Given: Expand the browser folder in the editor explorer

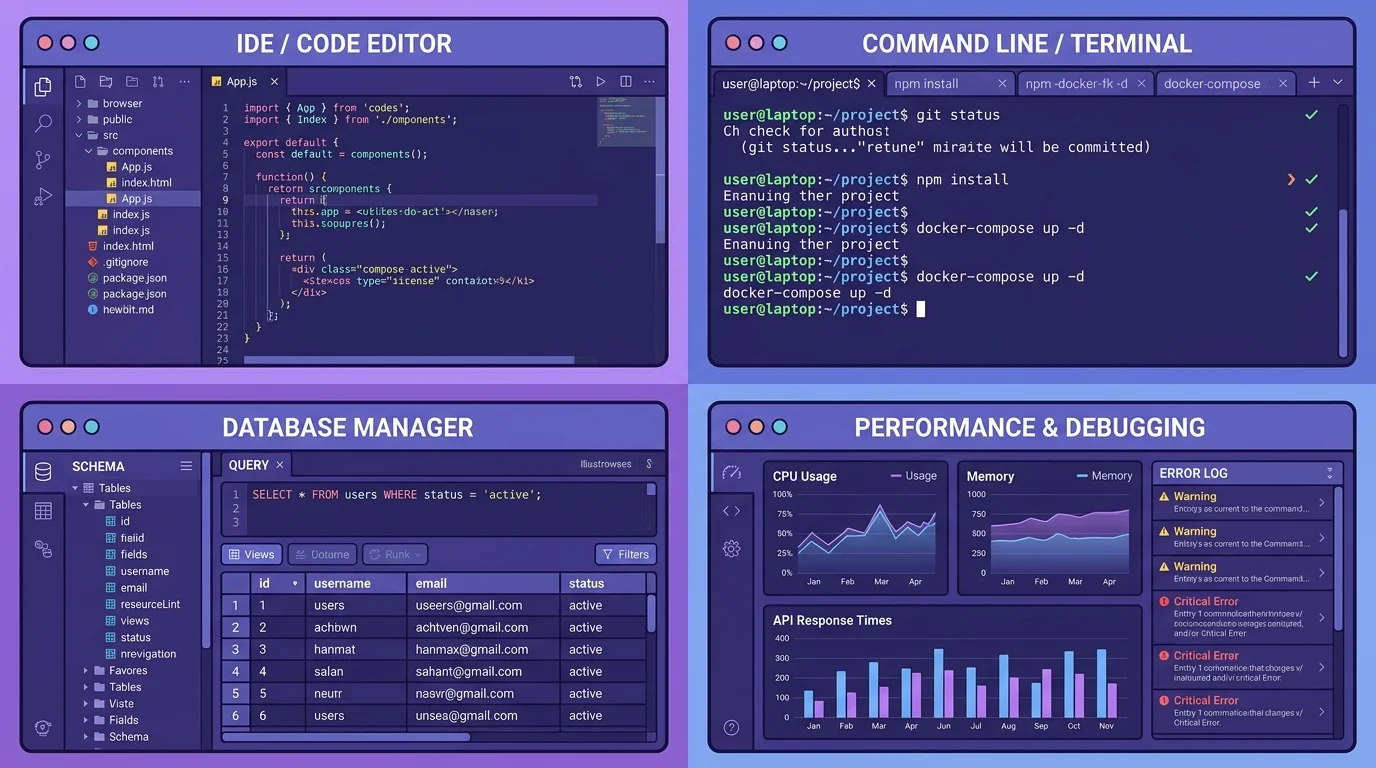Looking at the screenshot, I should click(x=79, y=103).
